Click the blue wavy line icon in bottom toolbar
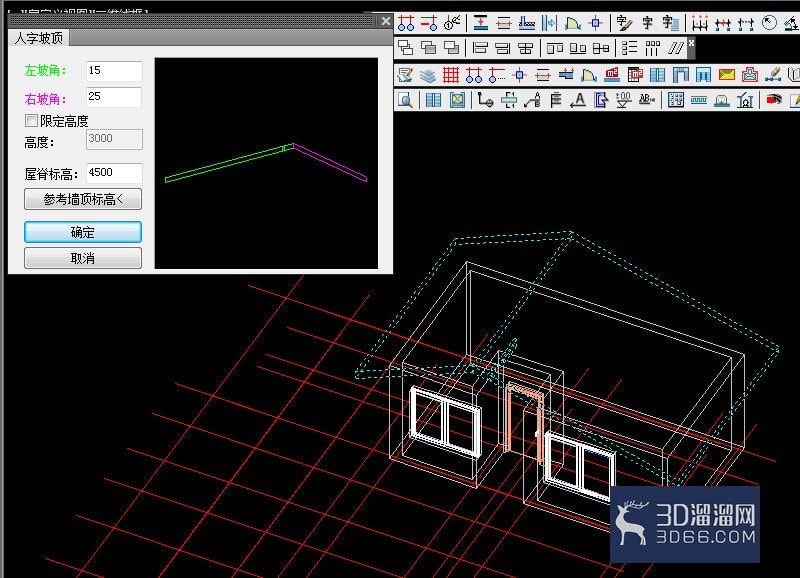 tap(699, 100)
